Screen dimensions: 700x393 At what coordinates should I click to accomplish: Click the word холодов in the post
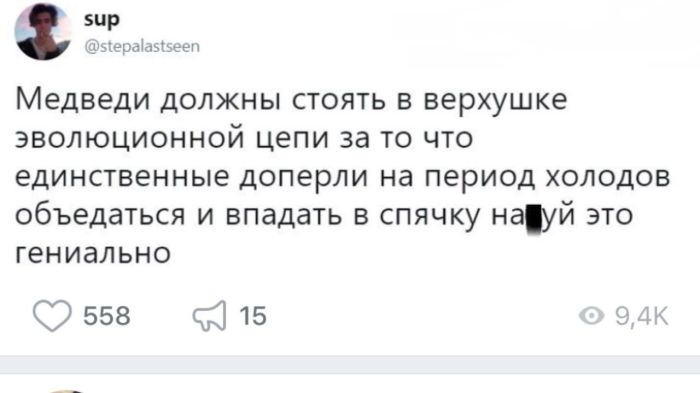point(608,177)
